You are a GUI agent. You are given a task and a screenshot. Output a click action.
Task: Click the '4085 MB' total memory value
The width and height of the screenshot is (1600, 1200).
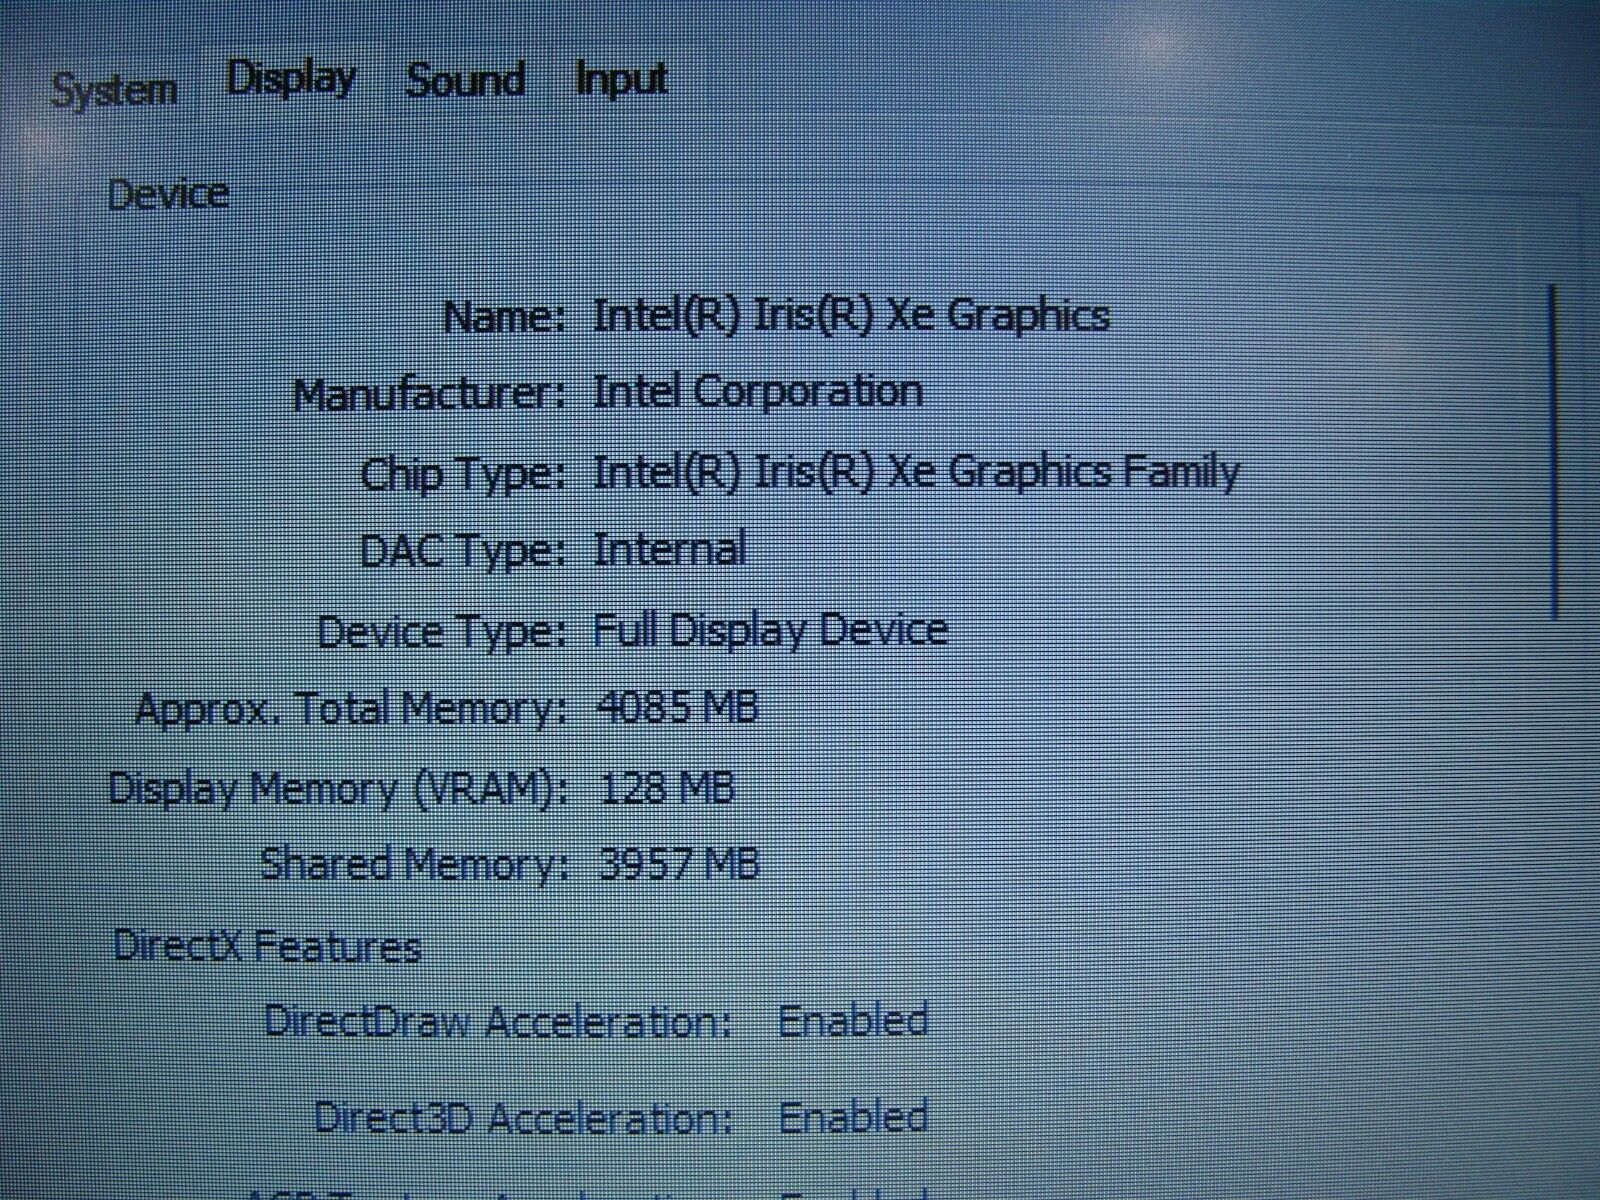tap(676, 709)
